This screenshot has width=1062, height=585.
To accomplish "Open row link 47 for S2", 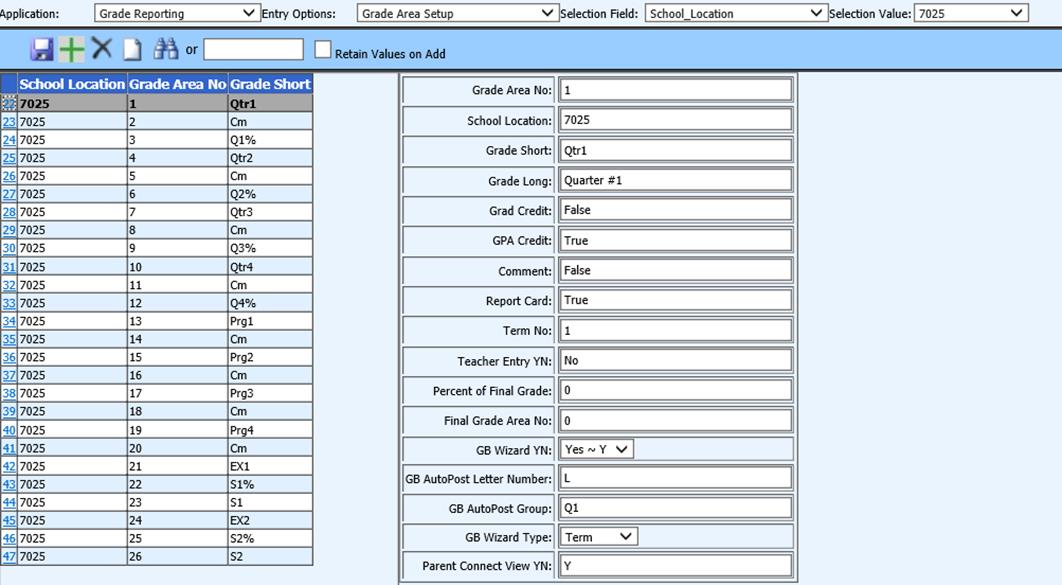I will pyautogui.click(x=9, y=557).
